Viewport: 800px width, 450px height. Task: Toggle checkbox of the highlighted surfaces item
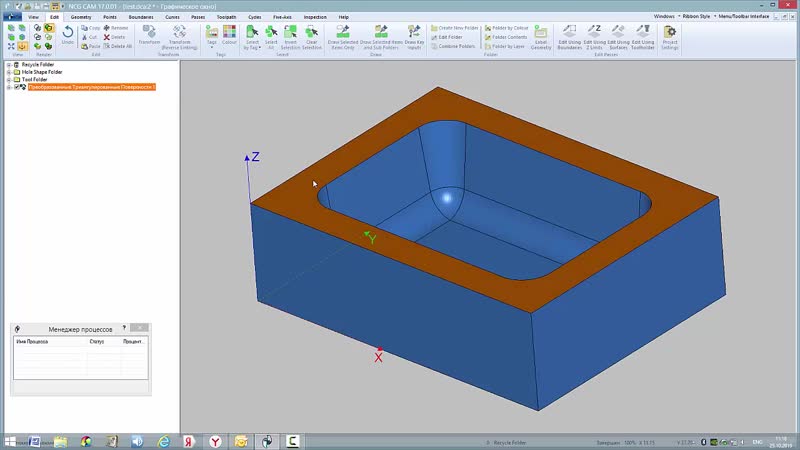coord(15,88)
